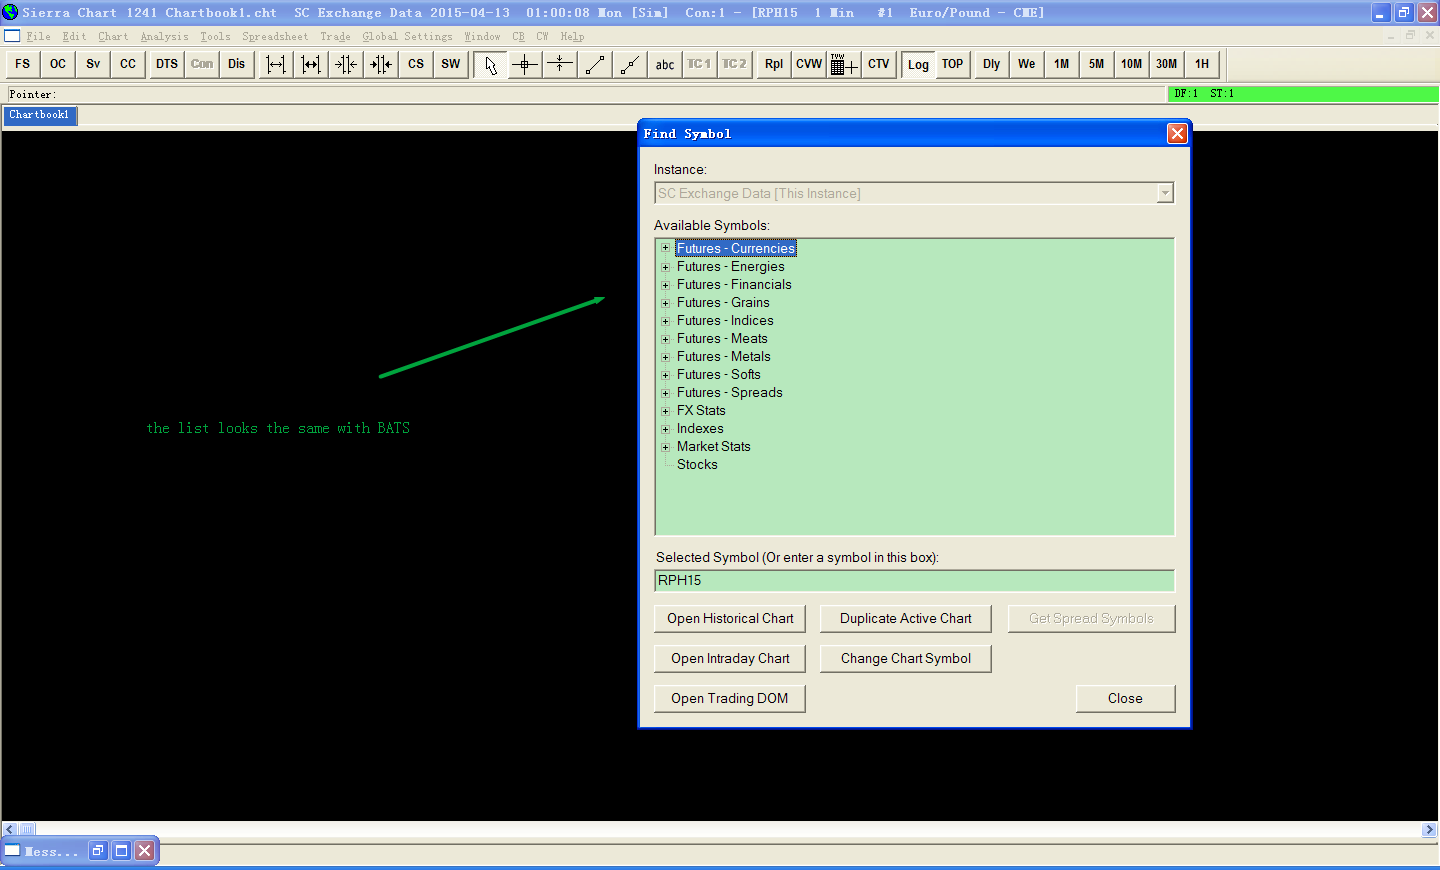1440x870 pixels.
Task: Click the SW toolbar button
Action: 451,64
